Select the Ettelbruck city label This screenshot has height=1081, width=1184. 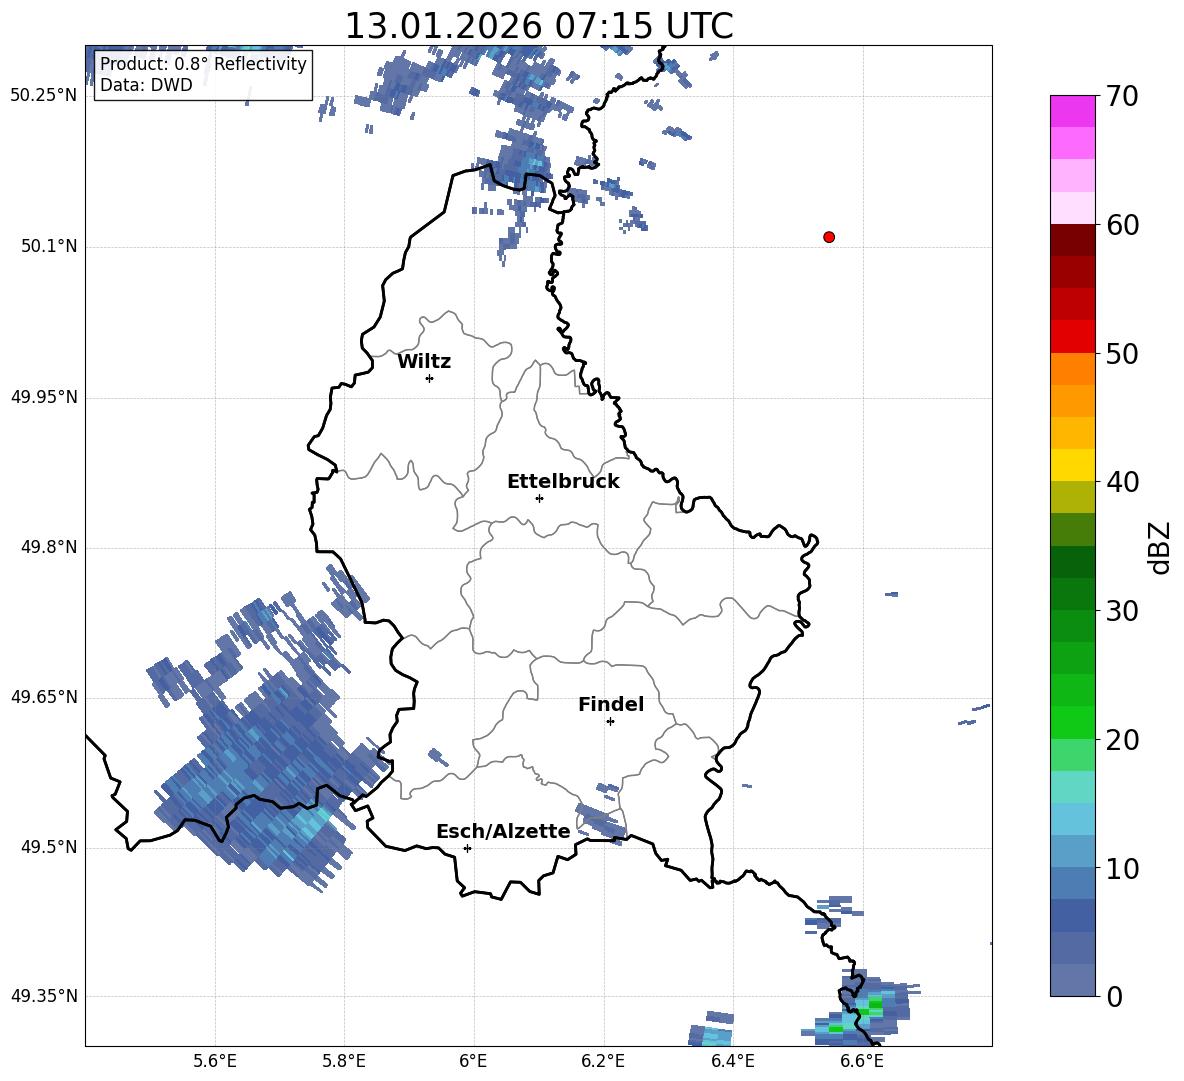[563, 482]
